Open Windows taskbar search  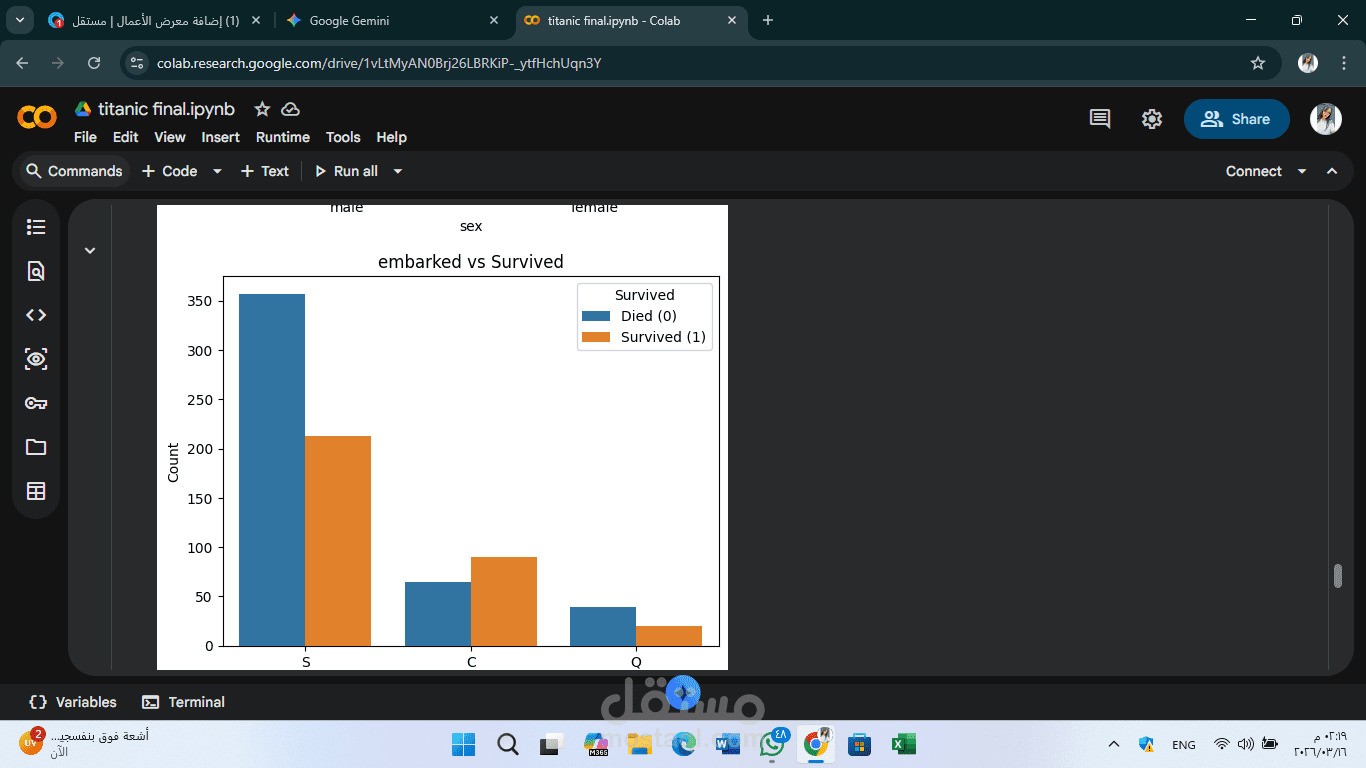pos(508,744)
